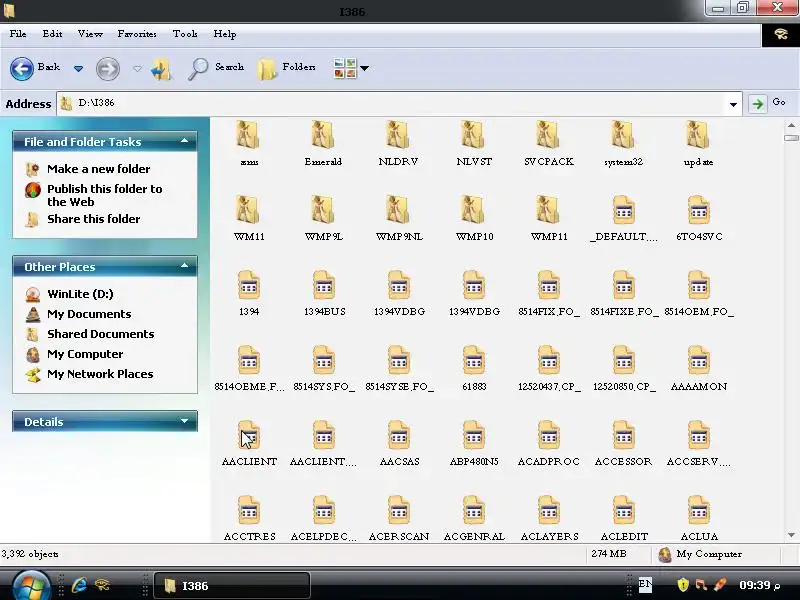Select the ABP480N5 file icon
This screenshot has width=800, height=600.
tap(473, 436)
